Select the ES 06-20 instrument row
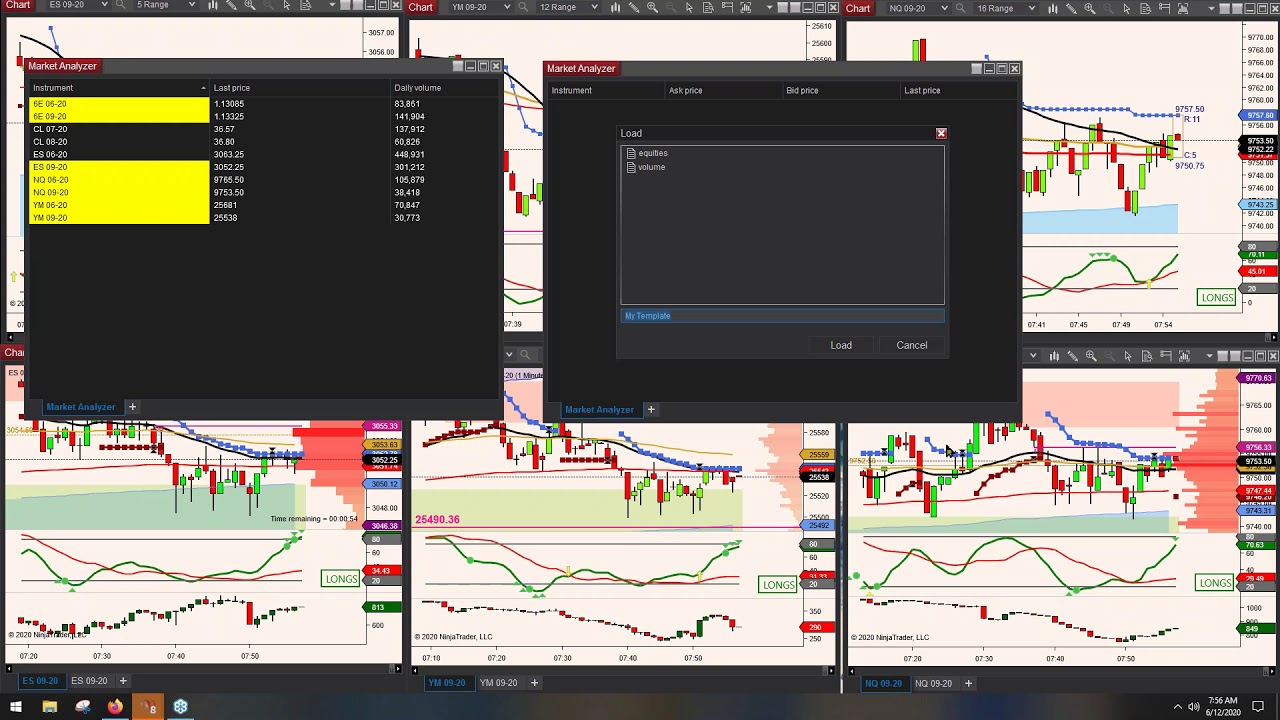 (263, 155)
